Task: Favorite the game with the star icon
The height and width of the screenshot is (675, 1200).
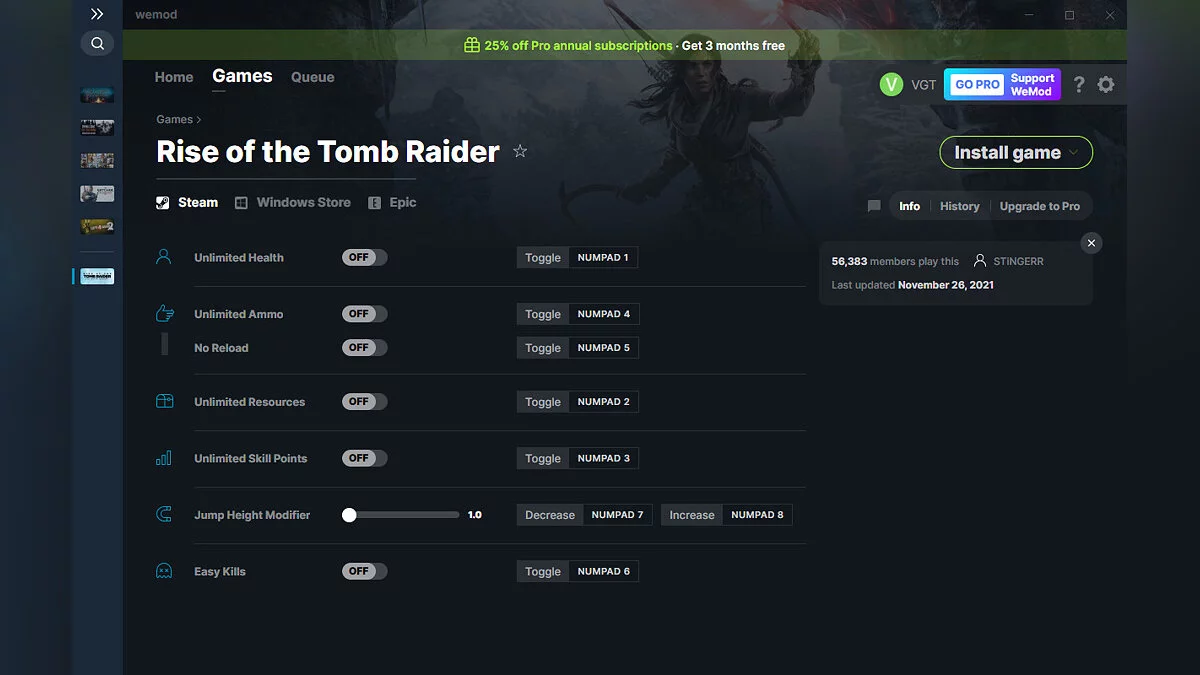Action: (520, 151)
